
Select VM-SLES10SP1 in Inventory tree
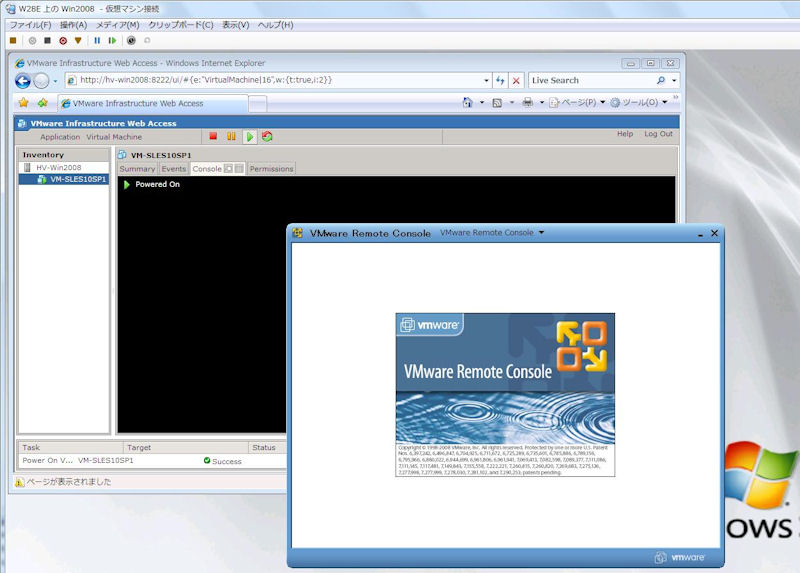64,179
